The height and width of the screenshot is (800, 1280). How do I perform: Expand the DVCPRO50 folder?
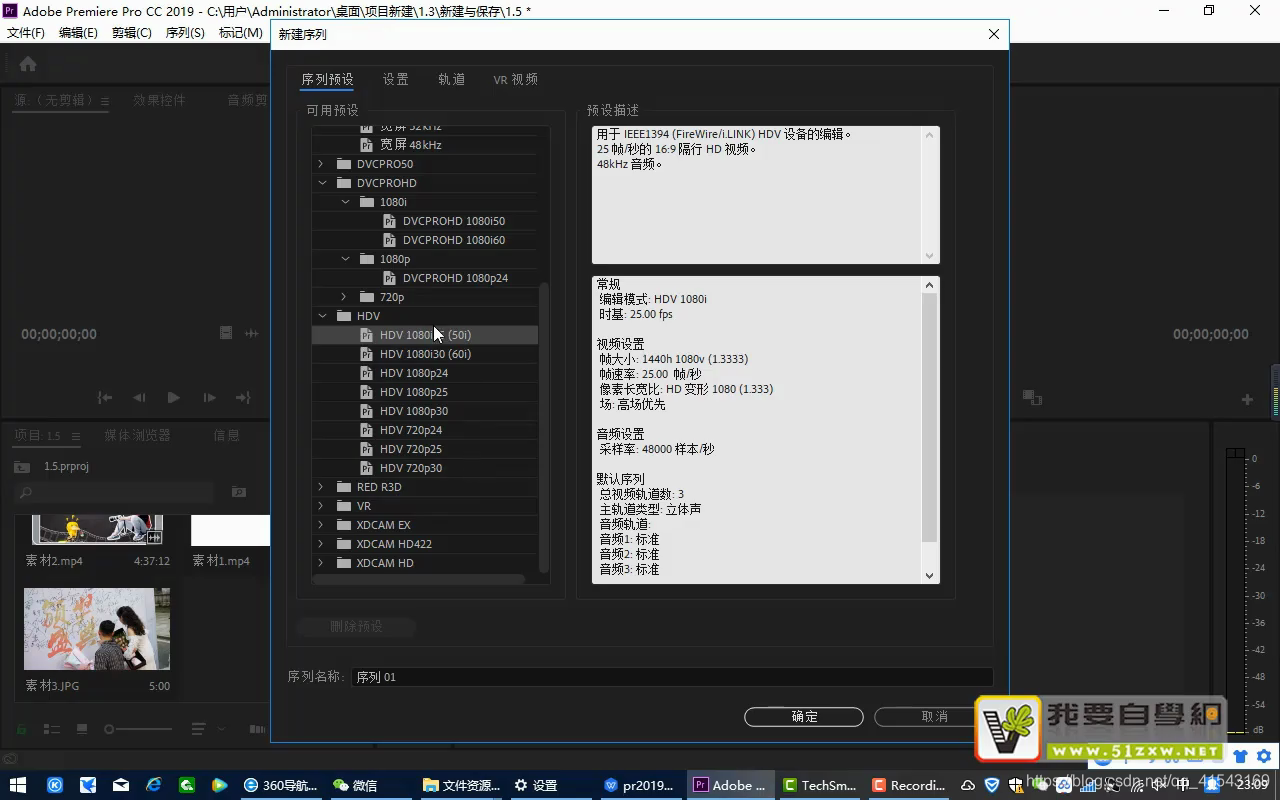tap(321, 164)
